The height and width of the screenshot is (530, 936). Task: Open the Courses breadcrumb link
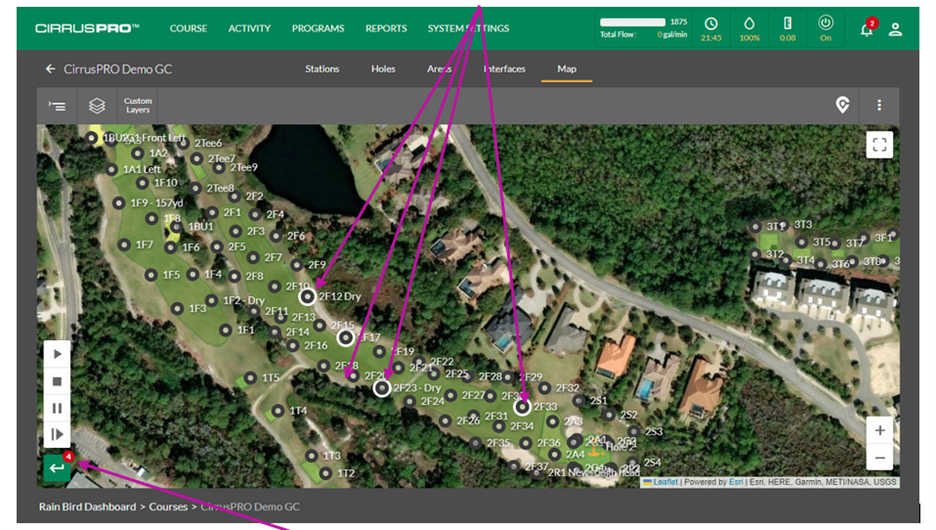[x=168, y=507]
